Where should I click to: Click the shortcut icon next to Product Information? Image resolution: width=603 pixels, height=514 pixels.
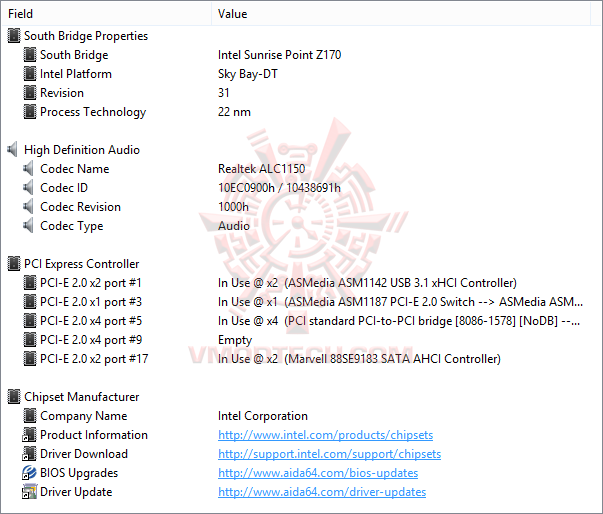[x=29, y=434]
